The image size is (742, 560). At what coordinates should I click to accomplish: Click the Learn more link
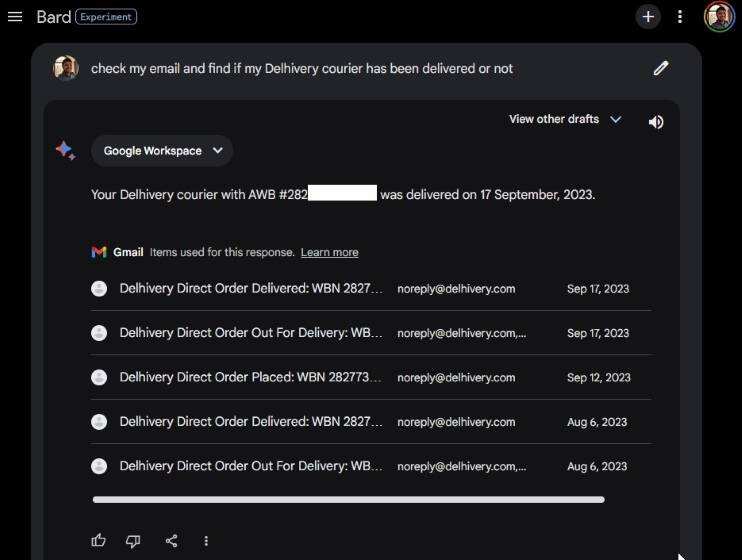[329, 252]
